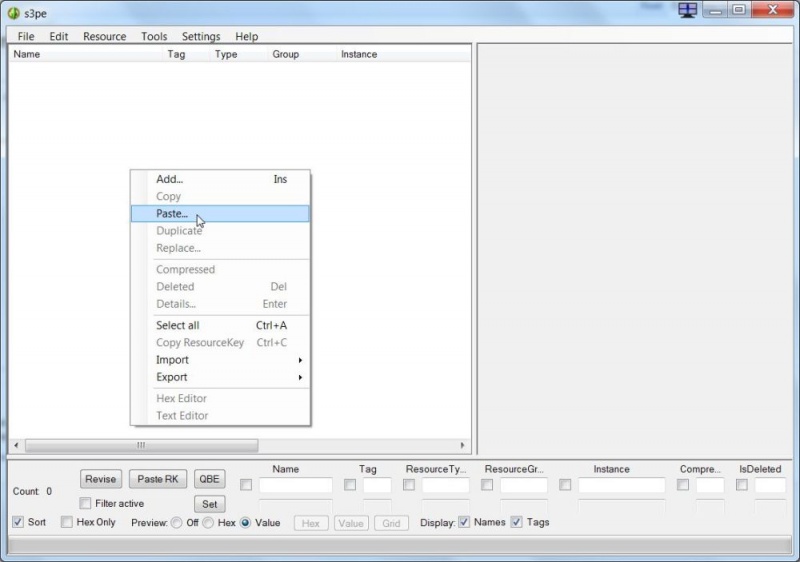Toggle the Sort checkbox
This screenshot has width=800, height=562.
[x=18, y=522]
